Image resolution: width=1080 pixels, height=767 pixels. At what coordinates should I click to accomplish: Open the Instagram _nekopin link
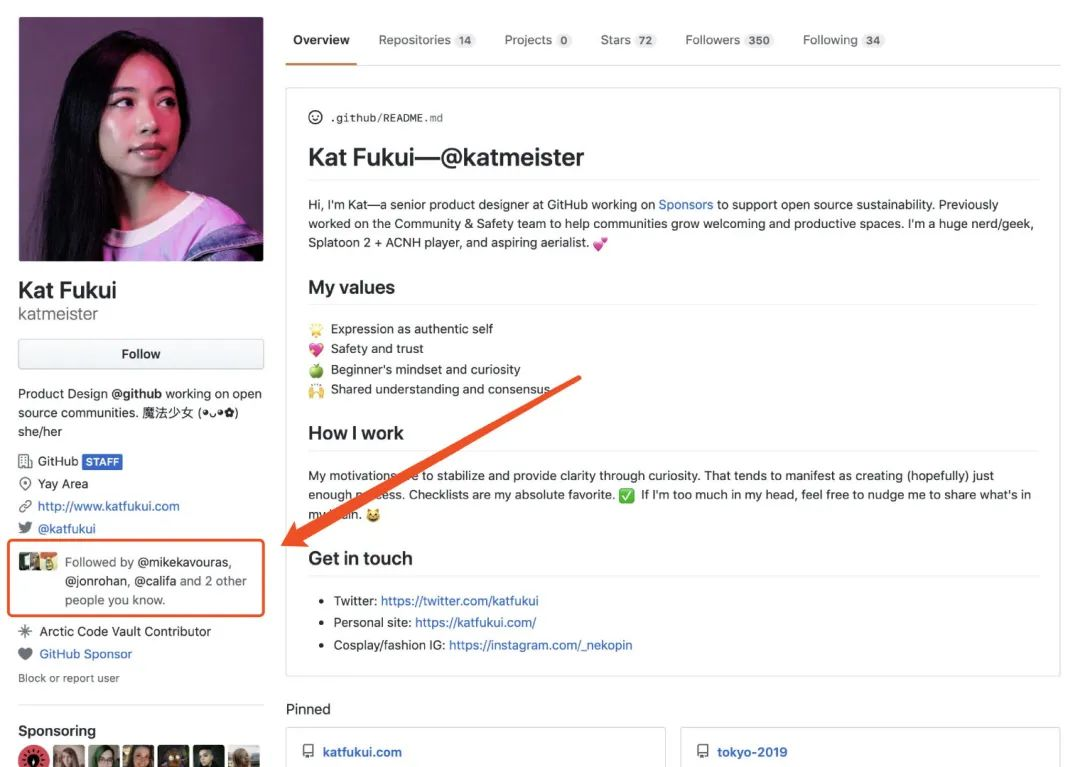[540, 645]
